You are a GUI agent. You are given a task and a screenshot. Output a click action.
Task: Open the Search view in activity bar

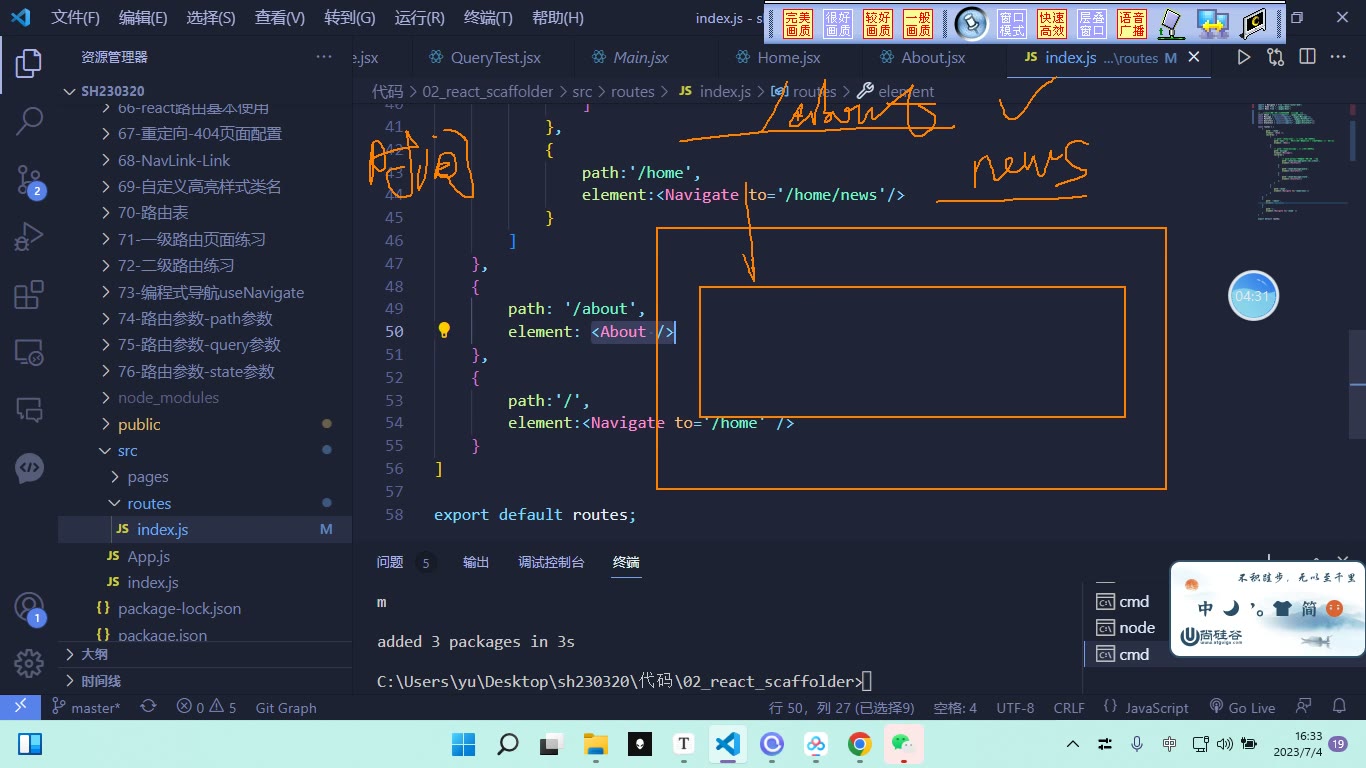point(29,122)
